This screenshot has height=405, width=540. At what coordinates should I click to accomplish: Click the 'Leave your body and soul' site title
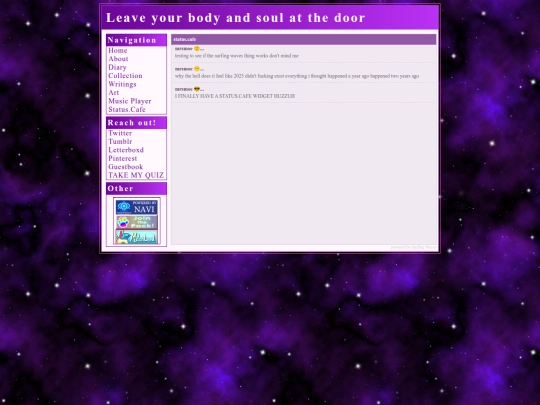pos(236,18)
